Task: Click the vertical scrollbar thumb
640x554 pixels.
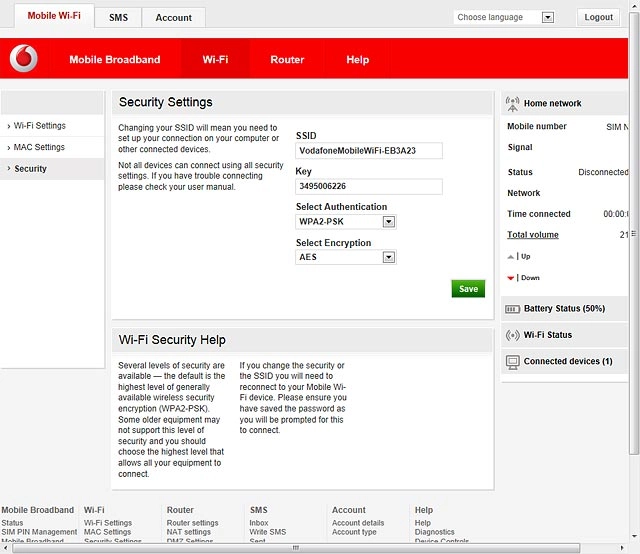Action: 634,234
